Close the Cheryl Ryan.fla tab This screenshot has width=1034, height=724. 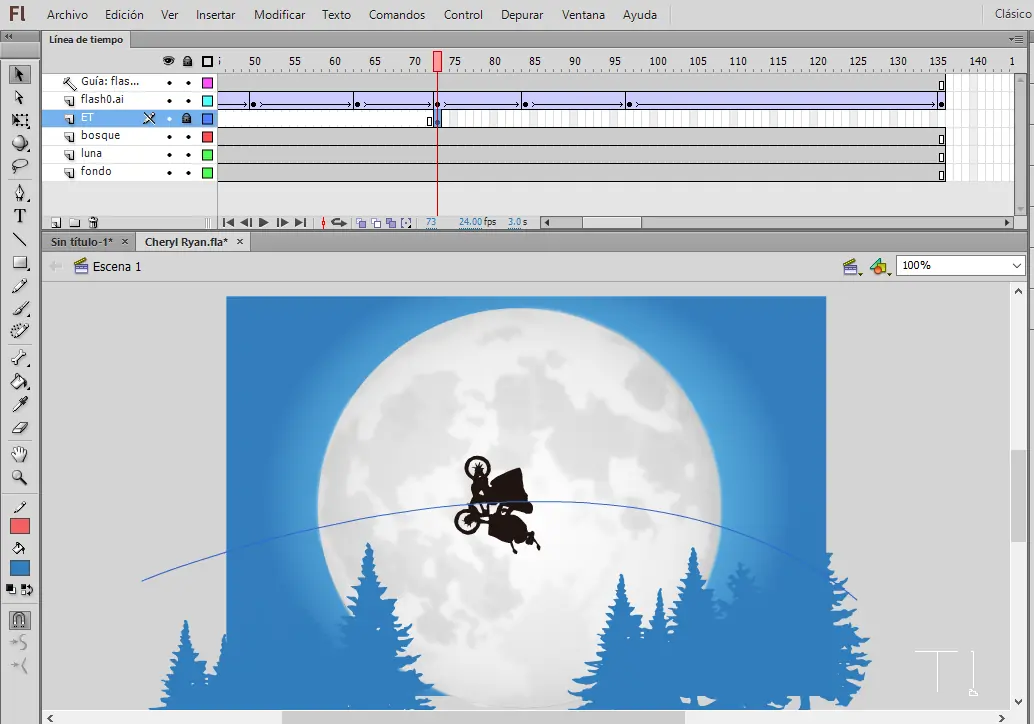coord(240,242)
